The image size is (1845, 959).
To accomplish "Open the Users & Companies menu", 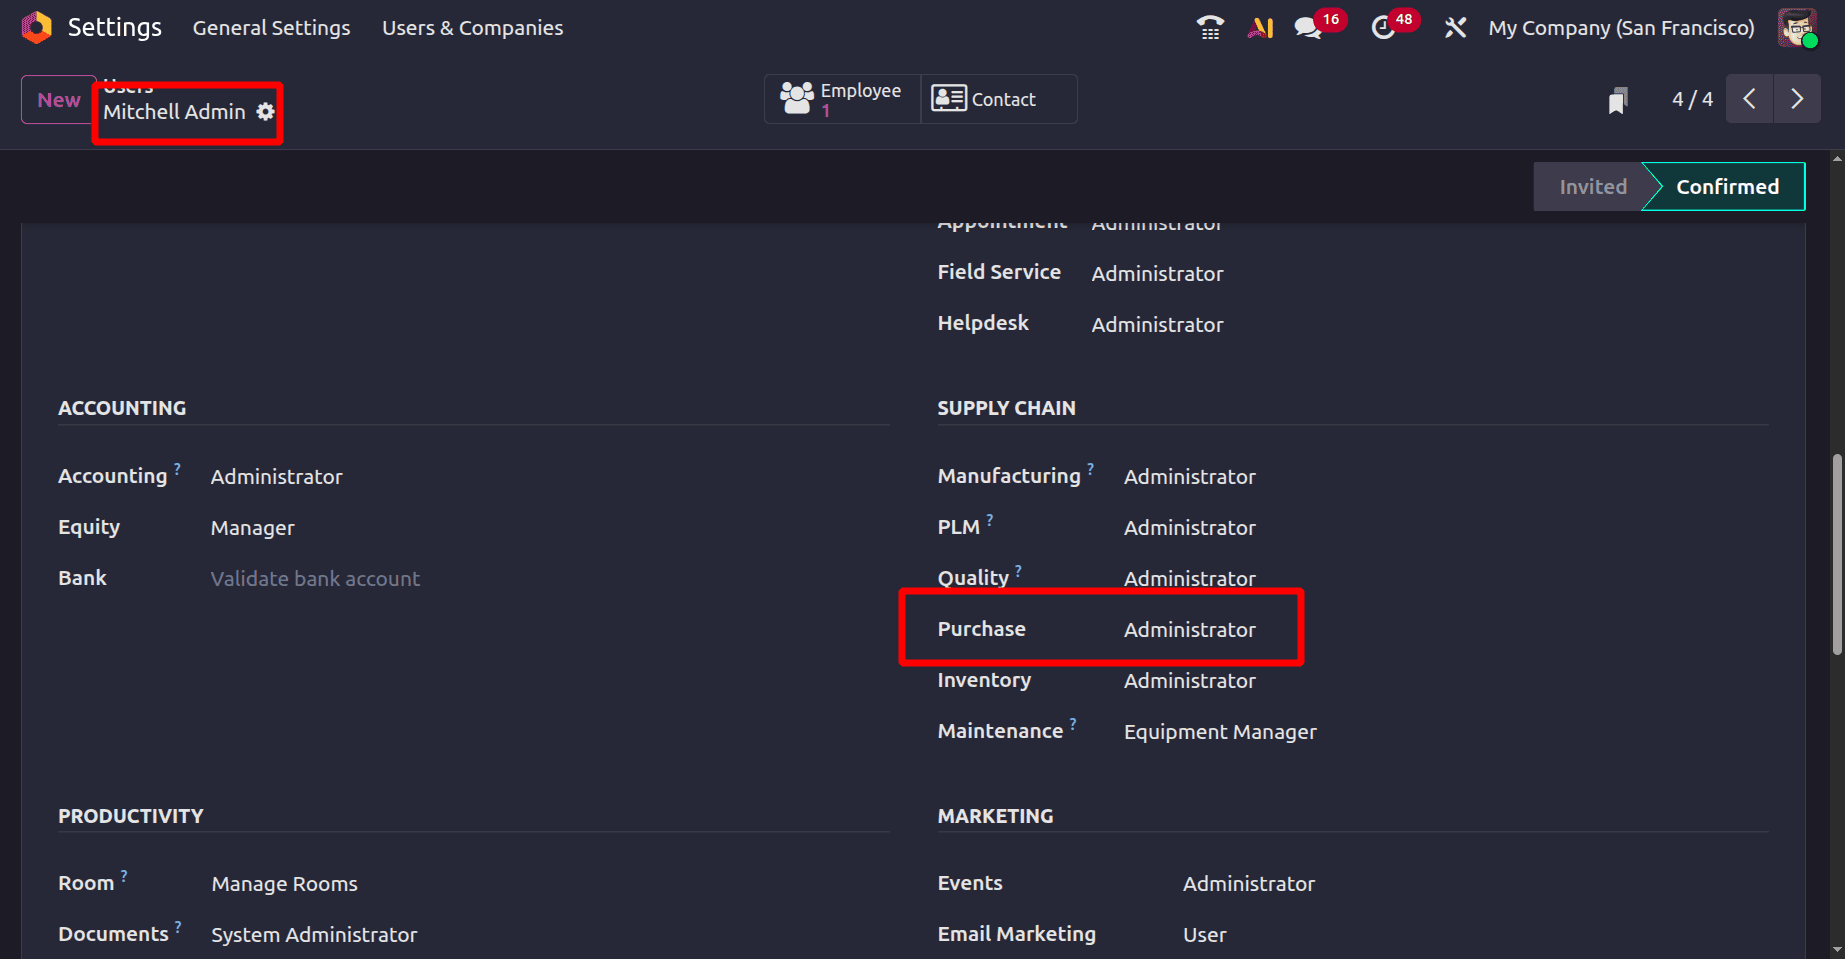I will (x=472, y=28).
